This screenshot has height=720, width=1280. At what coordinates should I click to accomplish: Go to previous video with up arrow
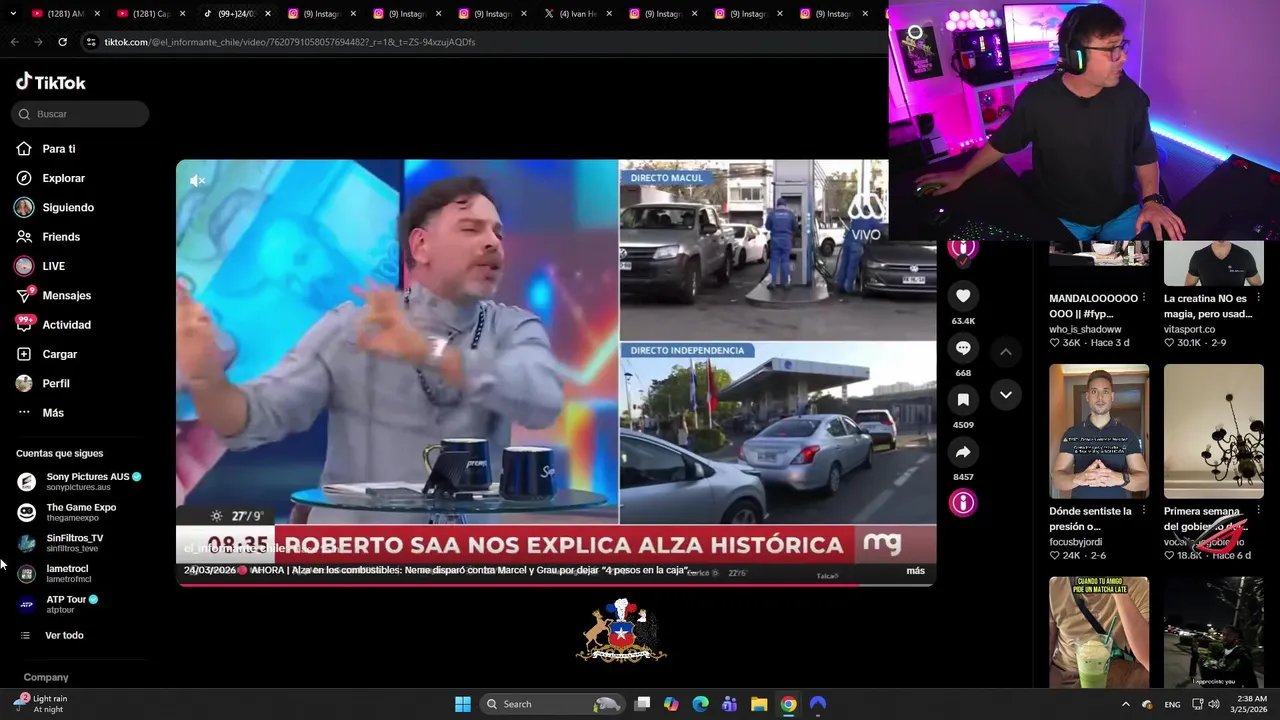tap(1006, 352)
